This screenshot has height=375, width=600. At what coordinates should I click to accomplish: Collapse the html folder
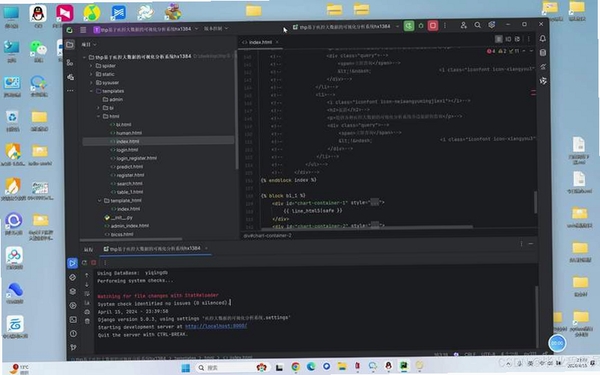[x=98, y=116]
